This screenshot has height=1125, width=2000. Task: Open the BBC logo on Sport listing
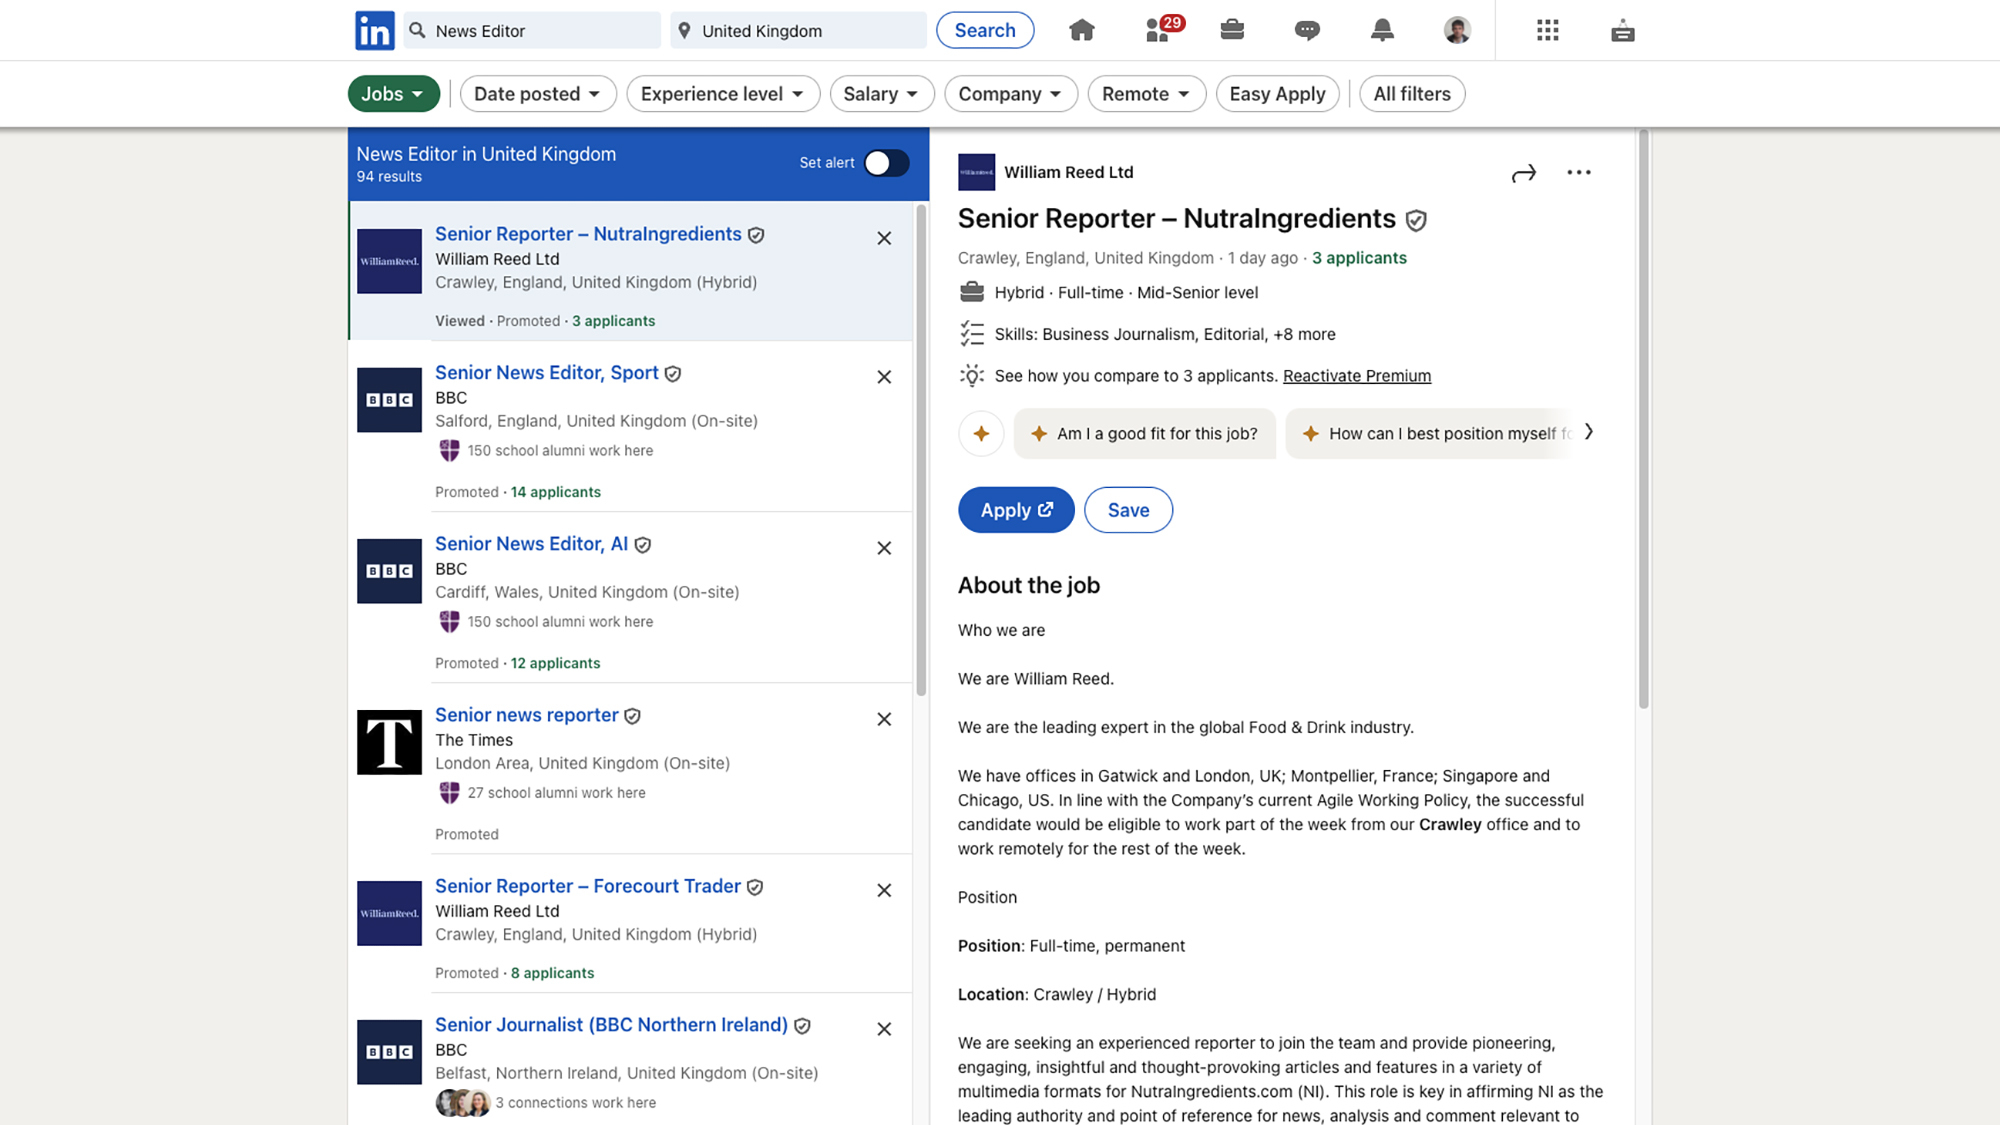pos(389,400)
